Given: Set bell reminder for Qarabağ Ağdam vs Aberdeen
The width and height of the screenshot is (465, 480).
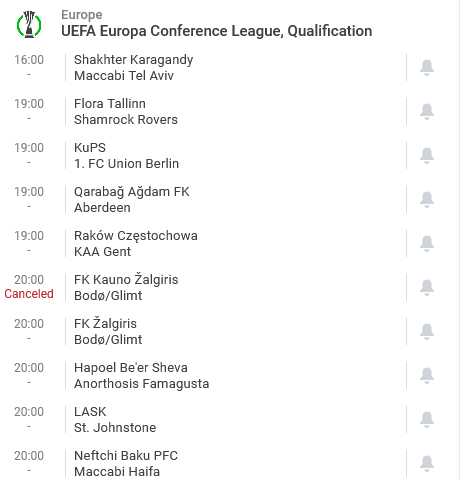Looking at the screenshot, I should pos(427,200).
